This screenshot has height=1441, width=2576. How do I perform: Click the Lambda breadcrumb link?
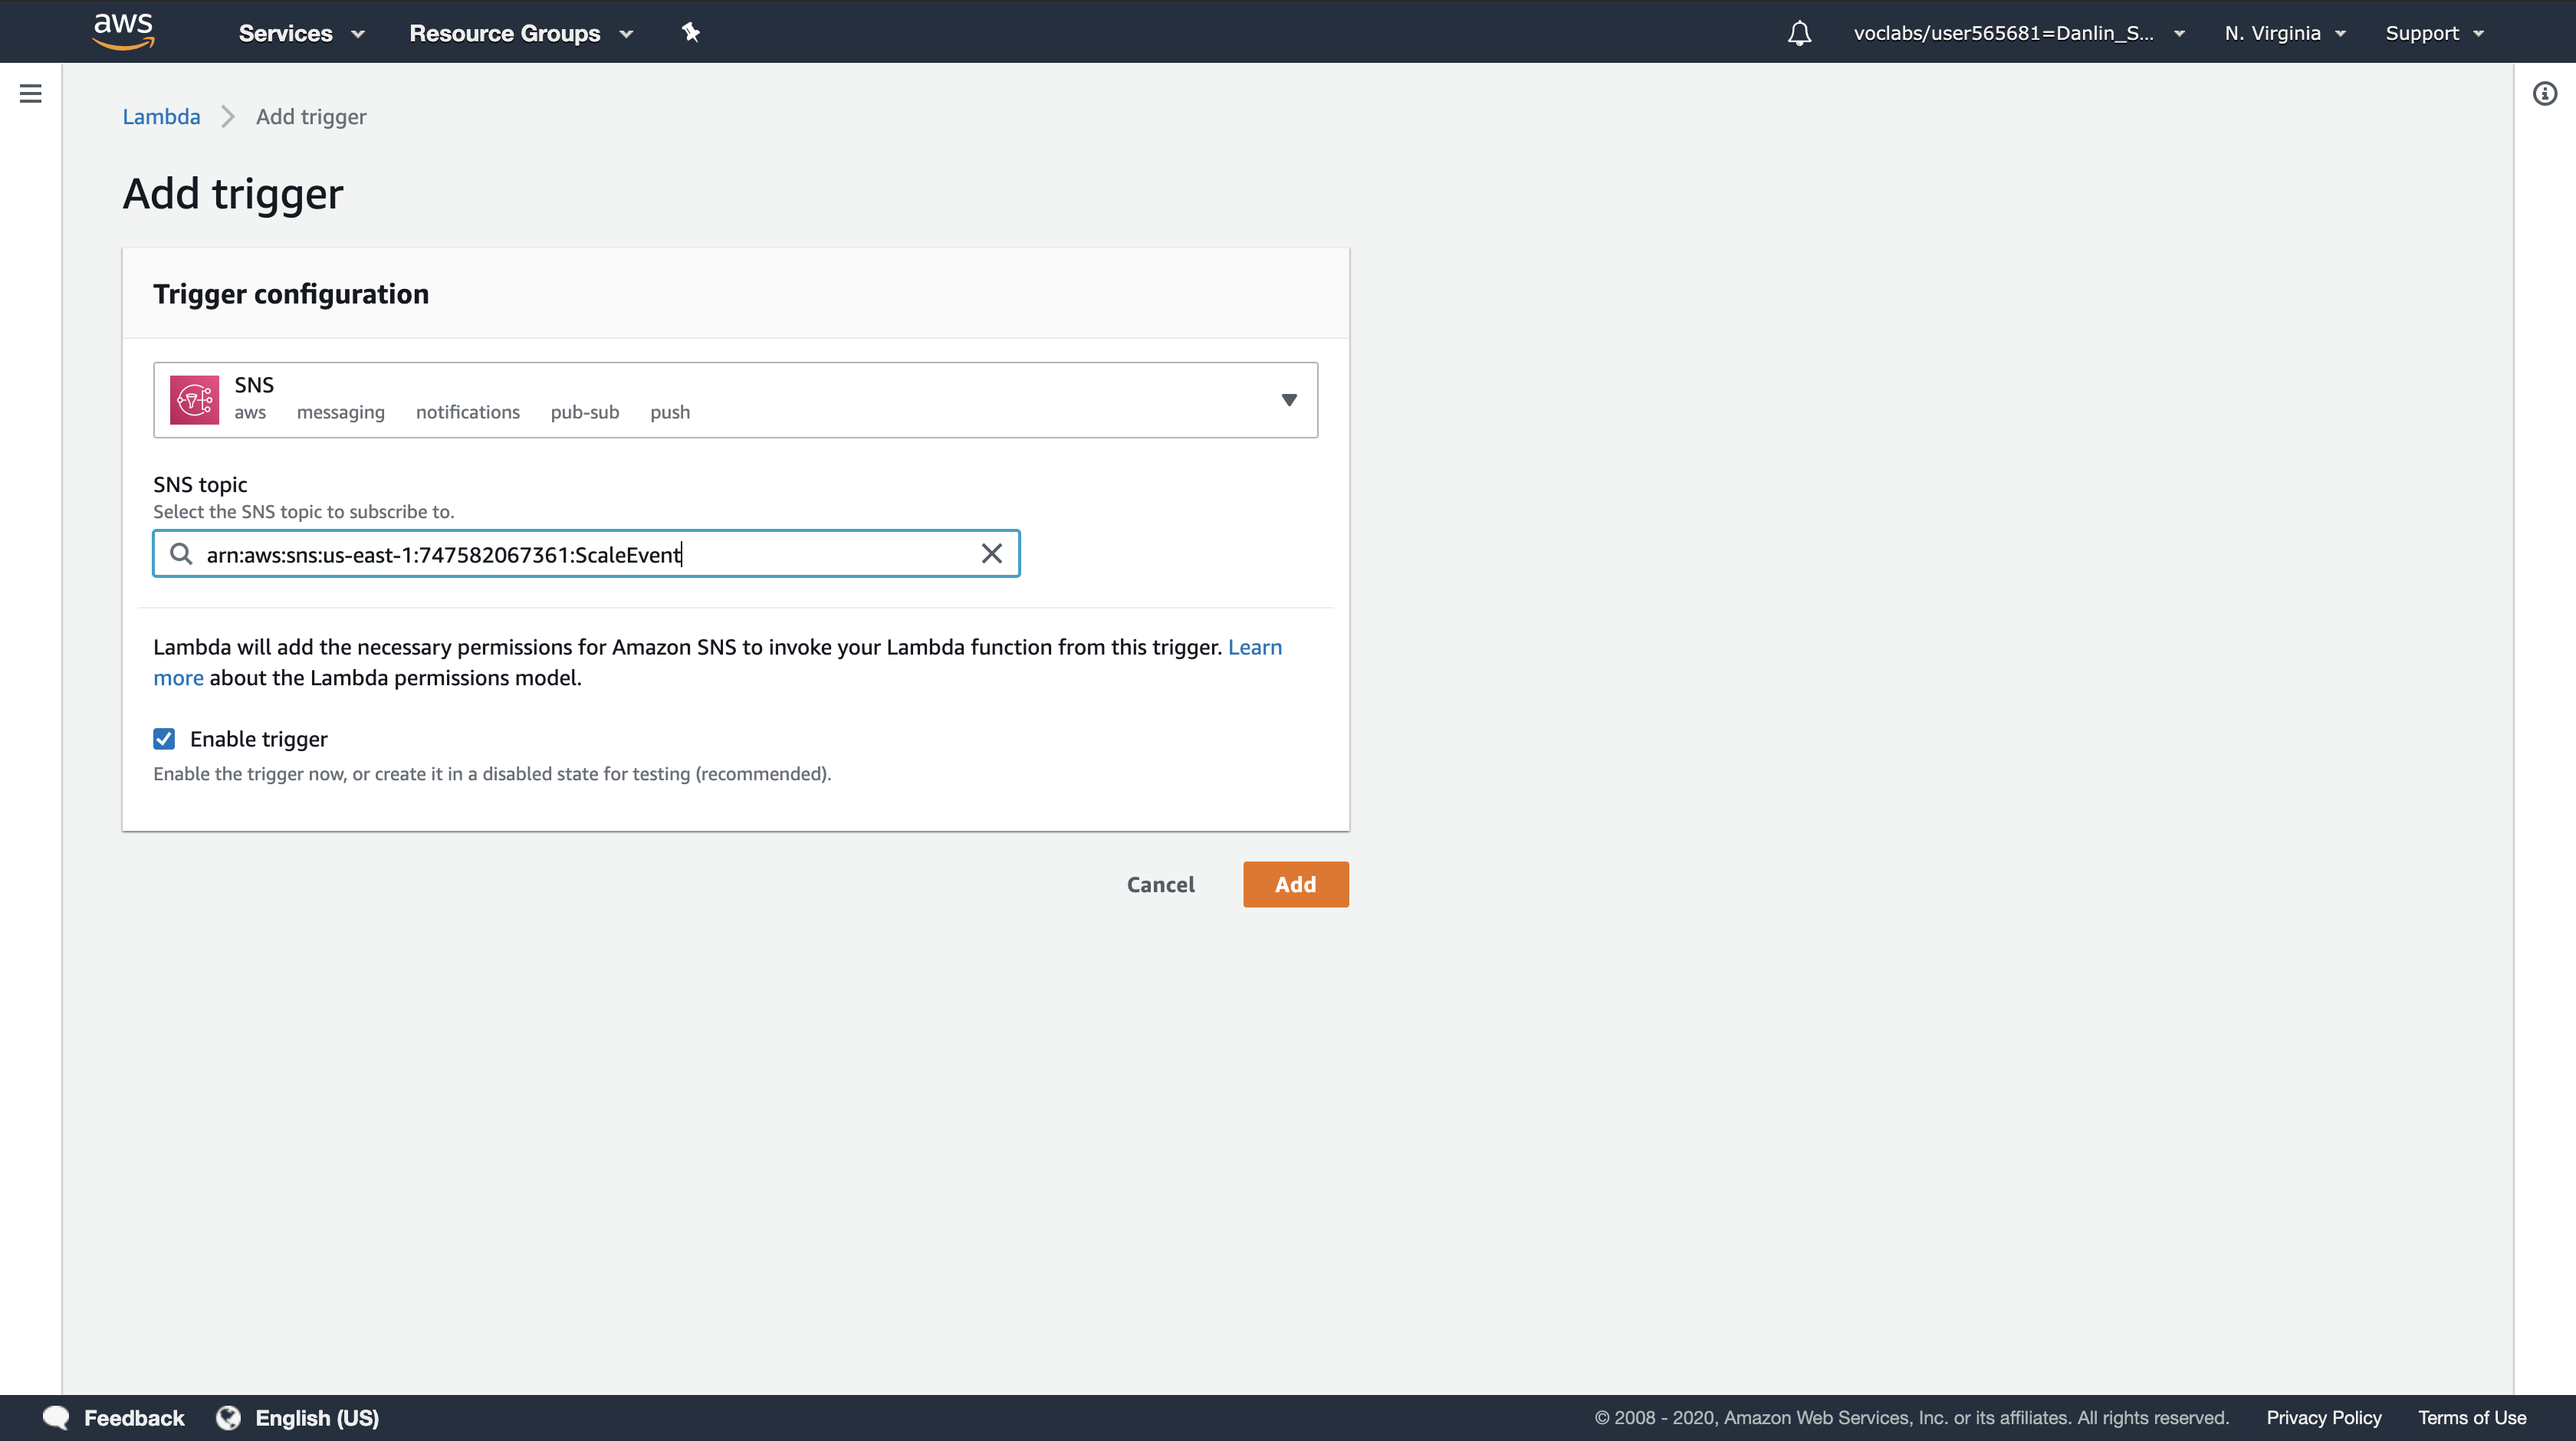[x=161, y=117]
